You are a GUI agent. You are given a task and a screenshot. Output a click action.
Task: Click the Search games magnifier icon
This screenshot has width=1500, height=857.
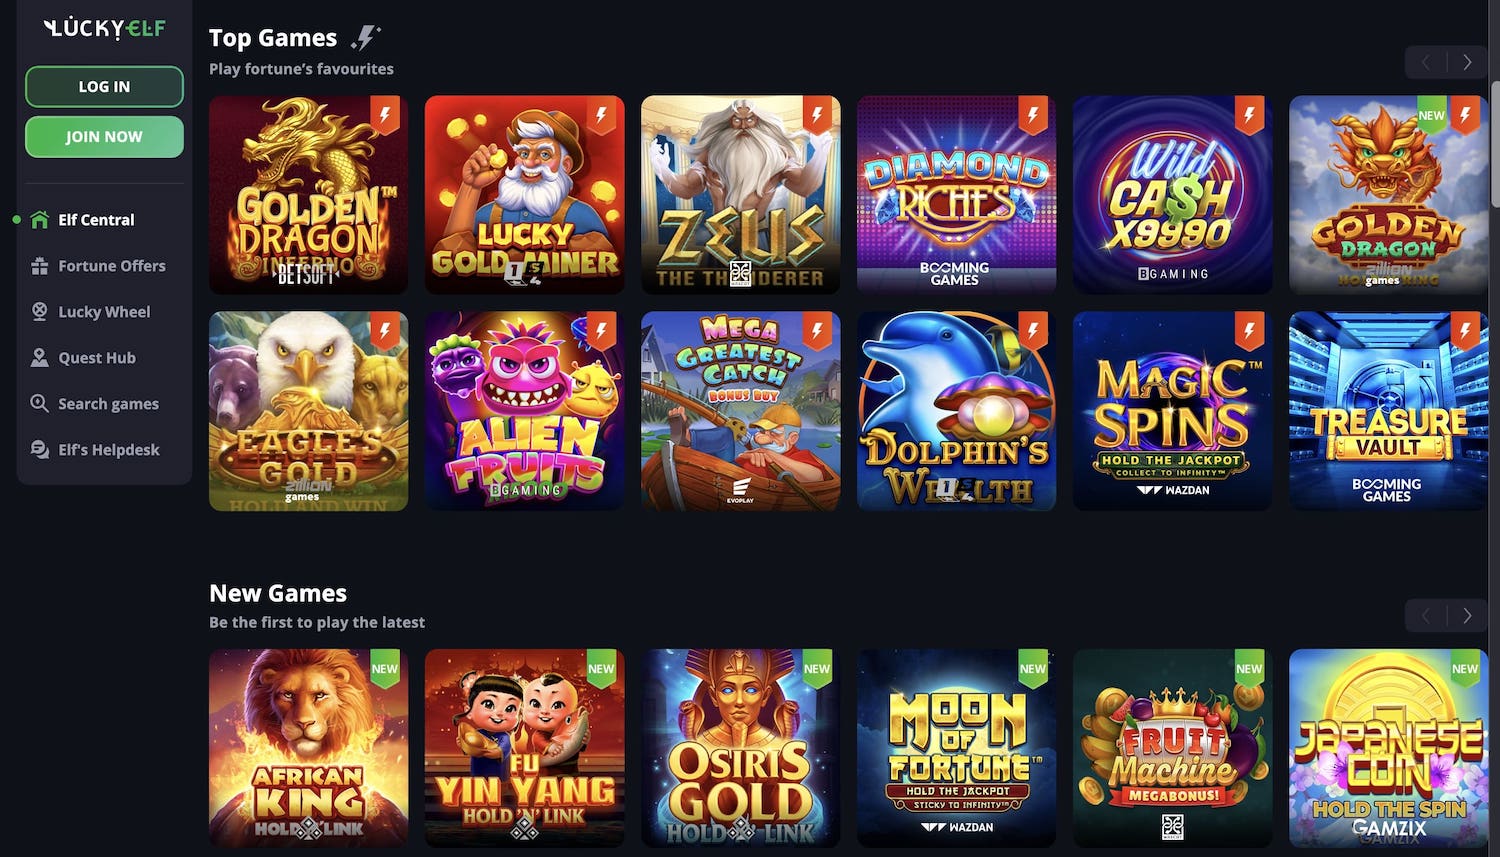click(x=40, y=404)
